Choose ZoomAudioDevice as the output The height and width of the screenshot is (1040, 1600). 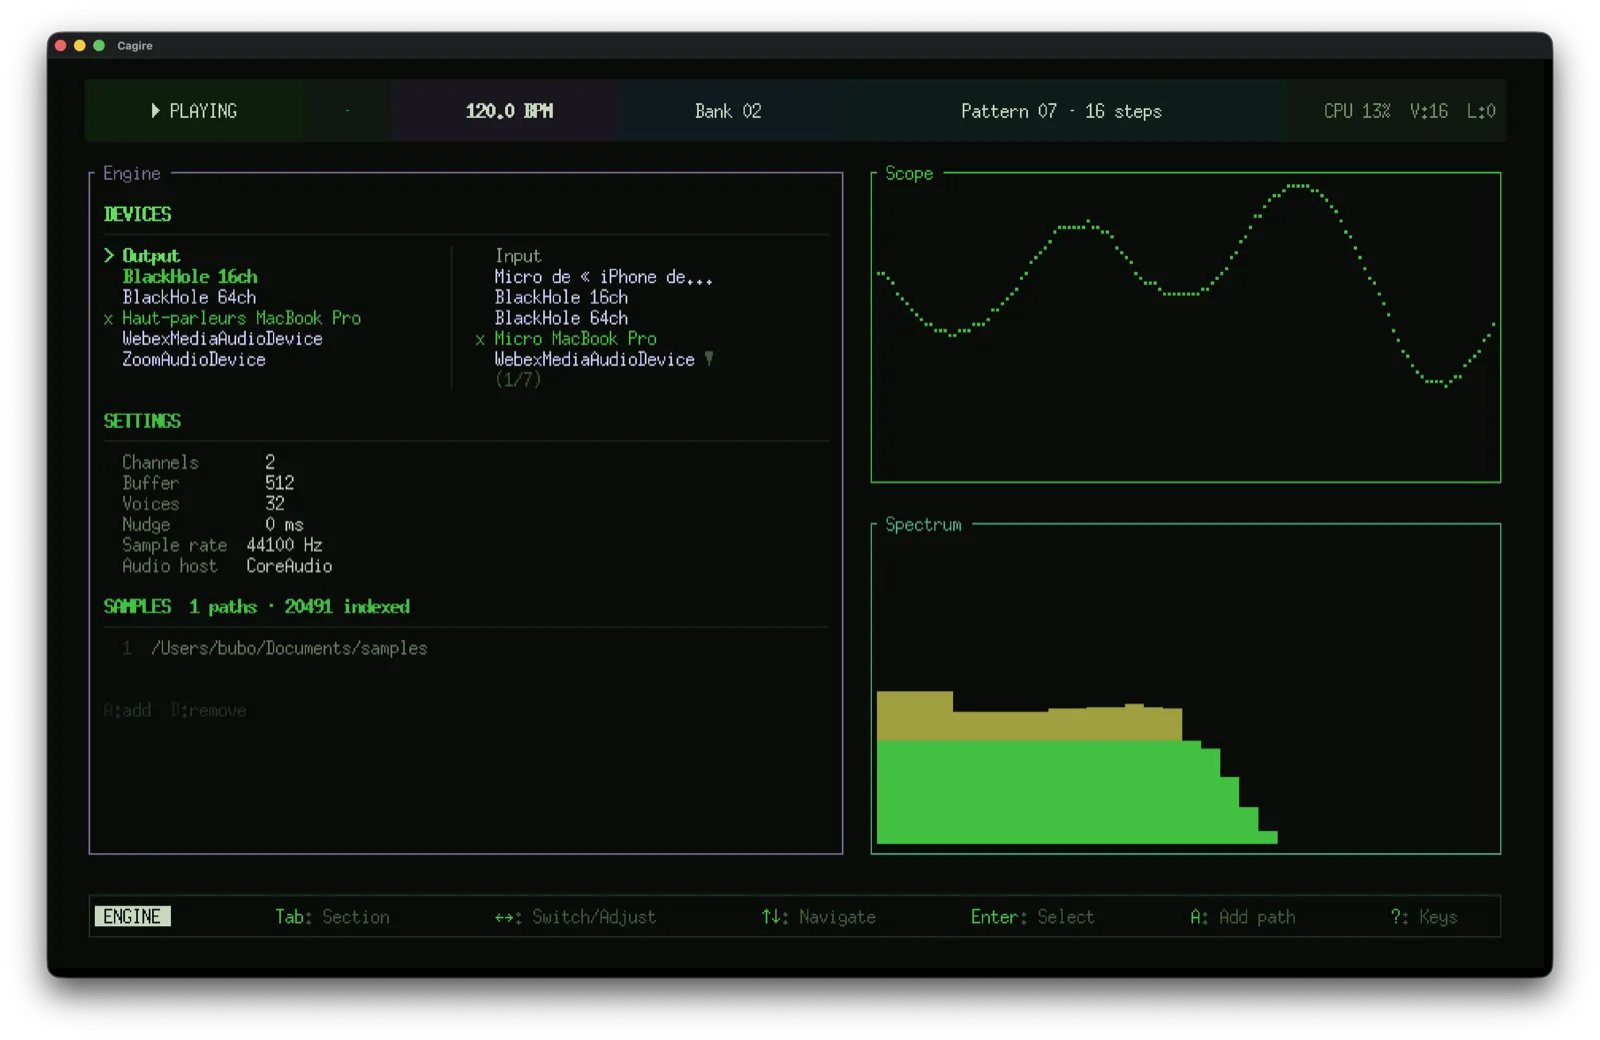(x=194, y=360)
